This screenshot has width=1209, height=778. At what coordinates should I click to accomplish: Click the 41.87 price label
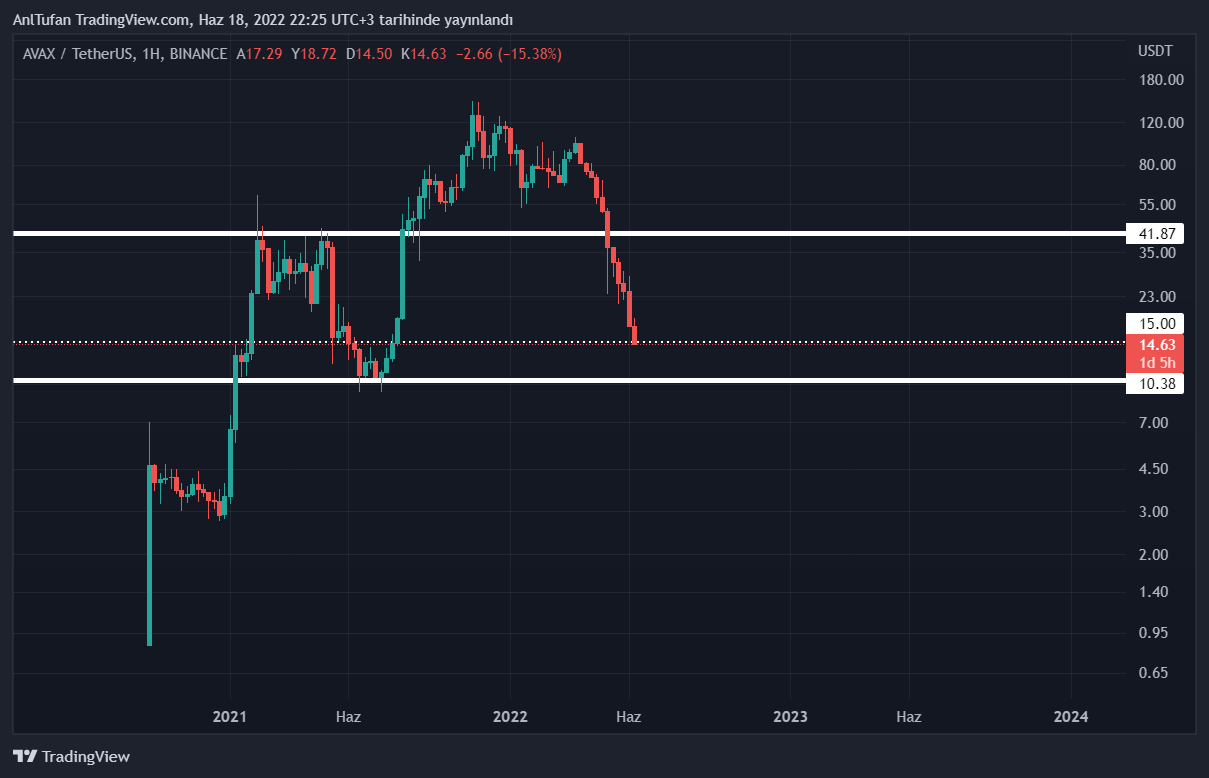tap(1154, 234)
